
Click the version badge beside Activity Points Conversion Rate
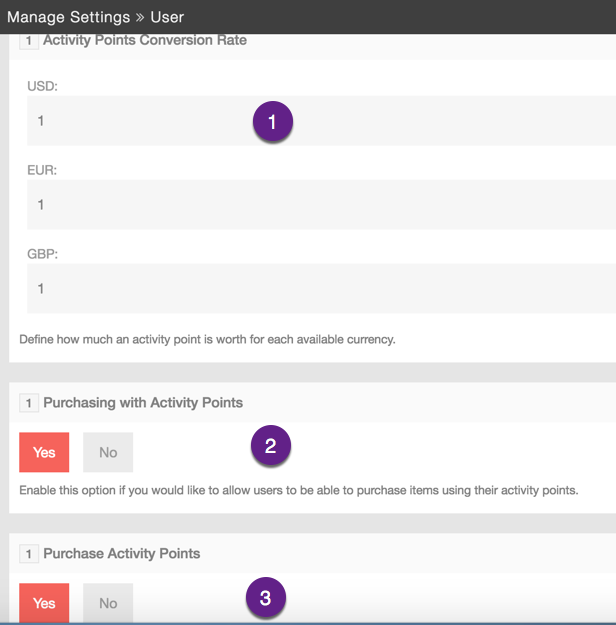[x=29, y=42]
